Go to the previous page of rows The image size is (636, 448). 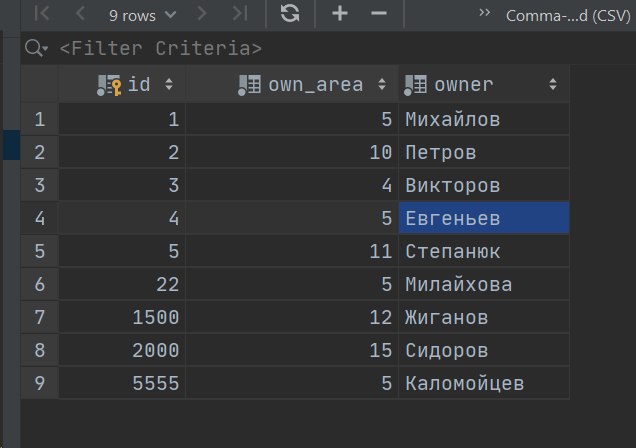point(80,14)
